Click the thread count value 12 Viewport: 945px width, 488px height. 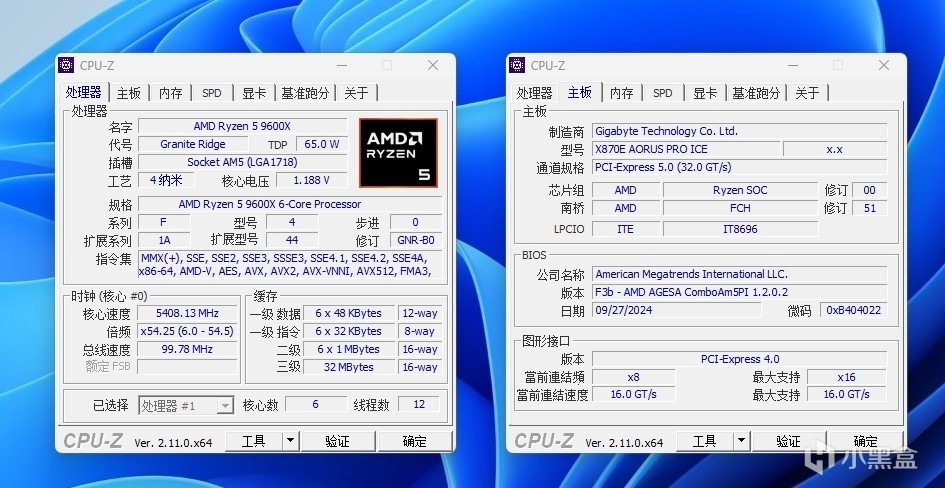click(x=419, y=404)
